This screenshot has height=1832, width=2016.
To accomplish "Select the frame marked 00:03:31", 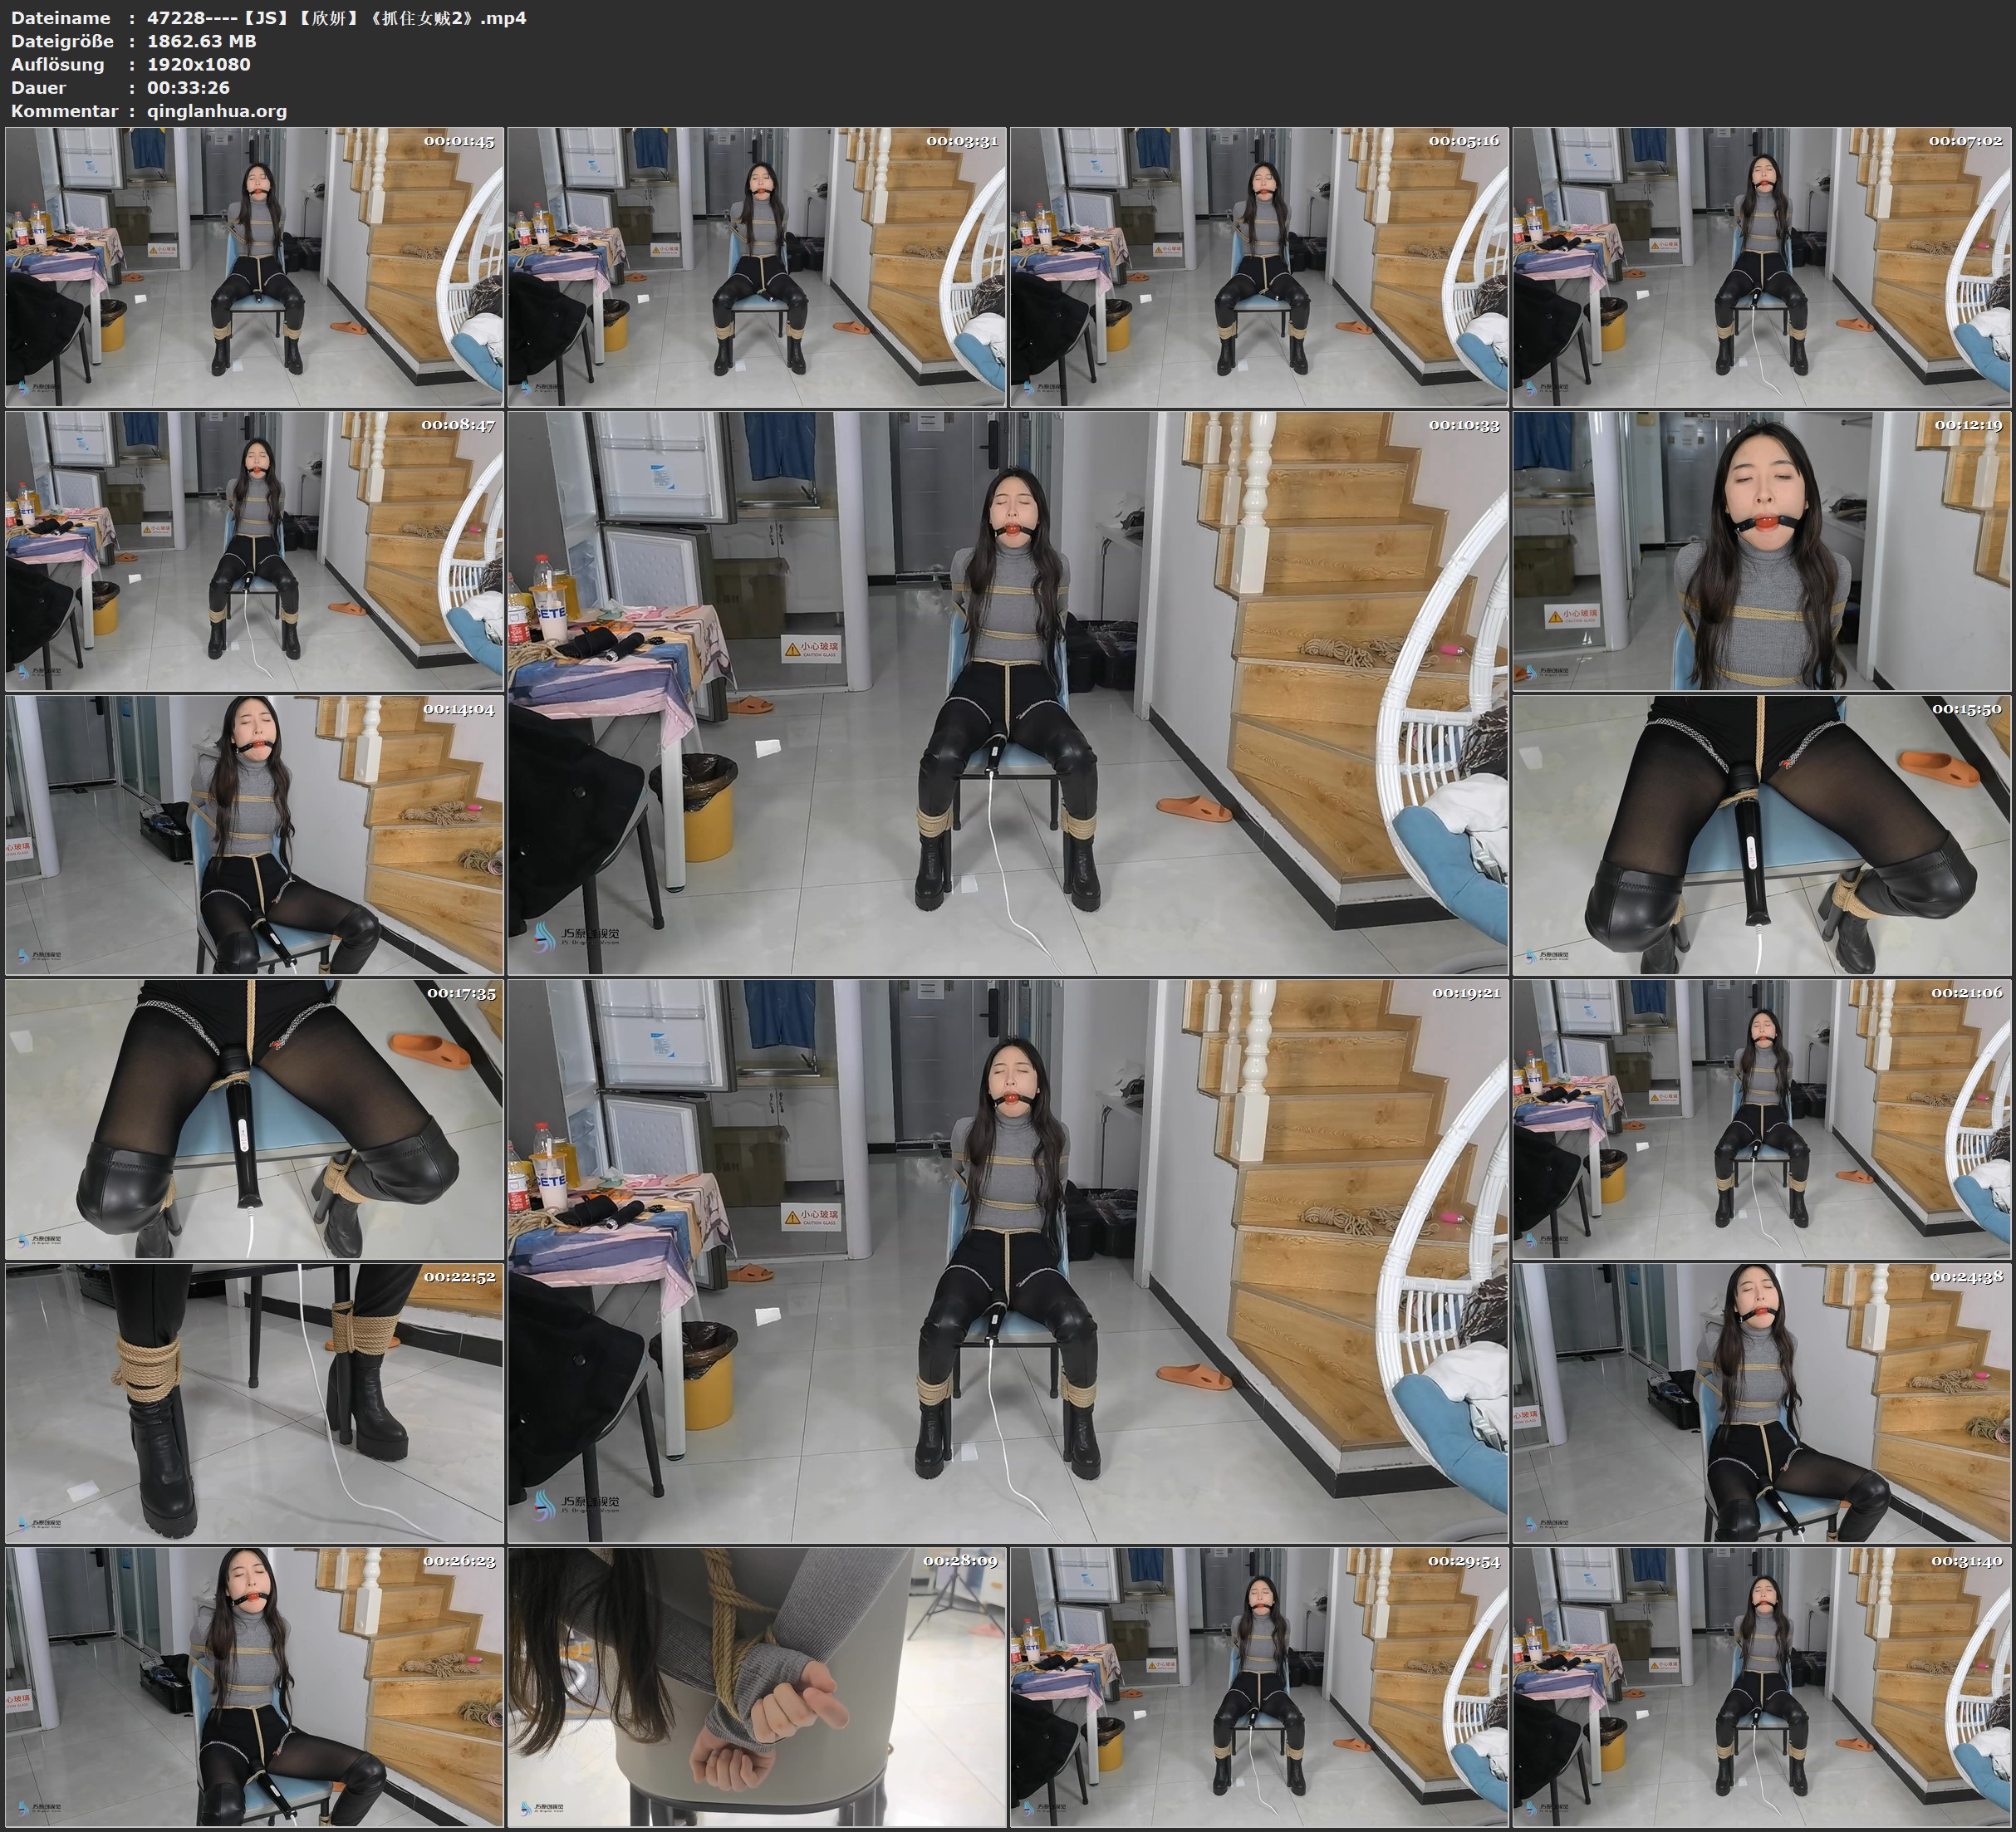I will [x=757, y=267].
